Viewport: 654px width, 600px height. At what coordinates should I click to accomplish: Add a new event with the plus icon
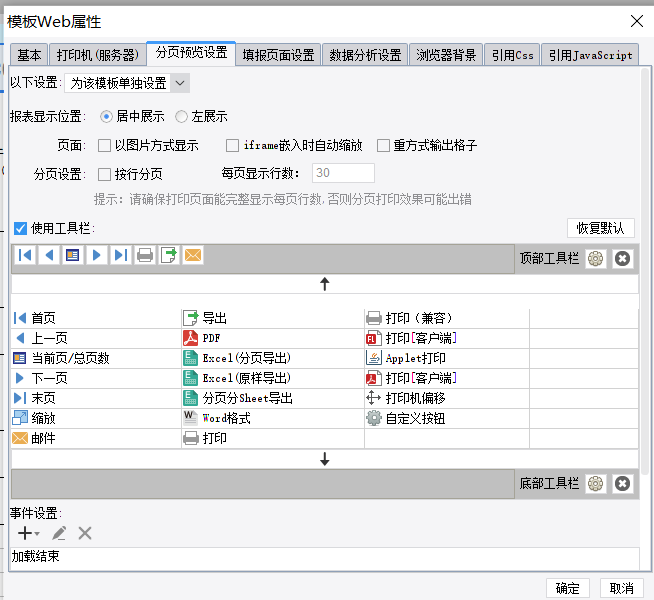[x=28, y=533]
